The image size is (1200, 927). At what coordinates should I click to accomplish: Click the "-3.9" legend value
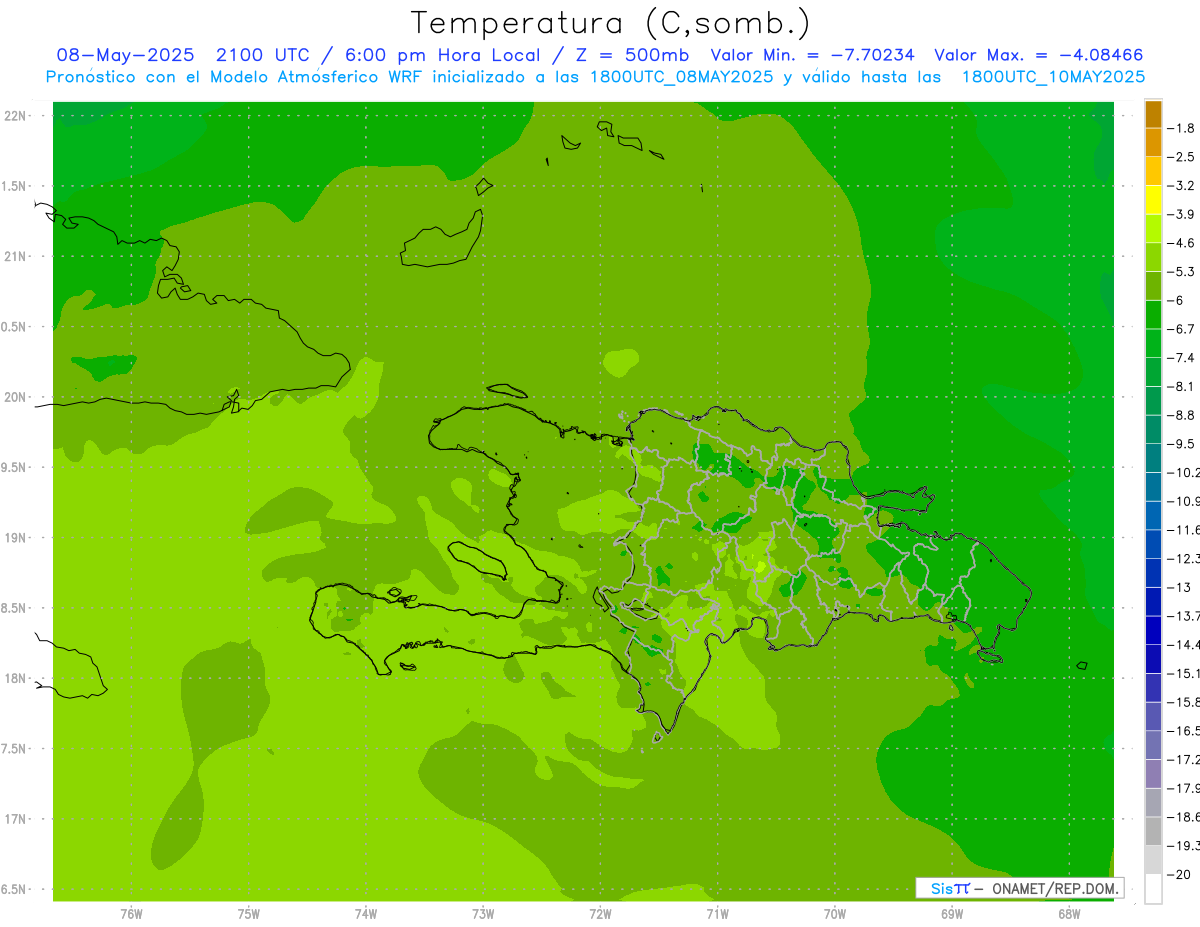[1181, 214]
